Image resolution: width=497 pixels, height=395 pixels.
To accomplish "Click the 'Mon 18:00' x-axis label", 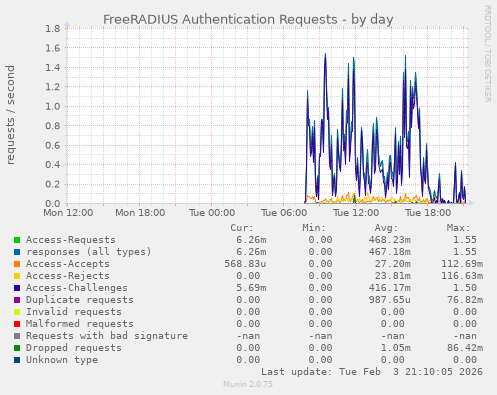I will click(140, 213).
